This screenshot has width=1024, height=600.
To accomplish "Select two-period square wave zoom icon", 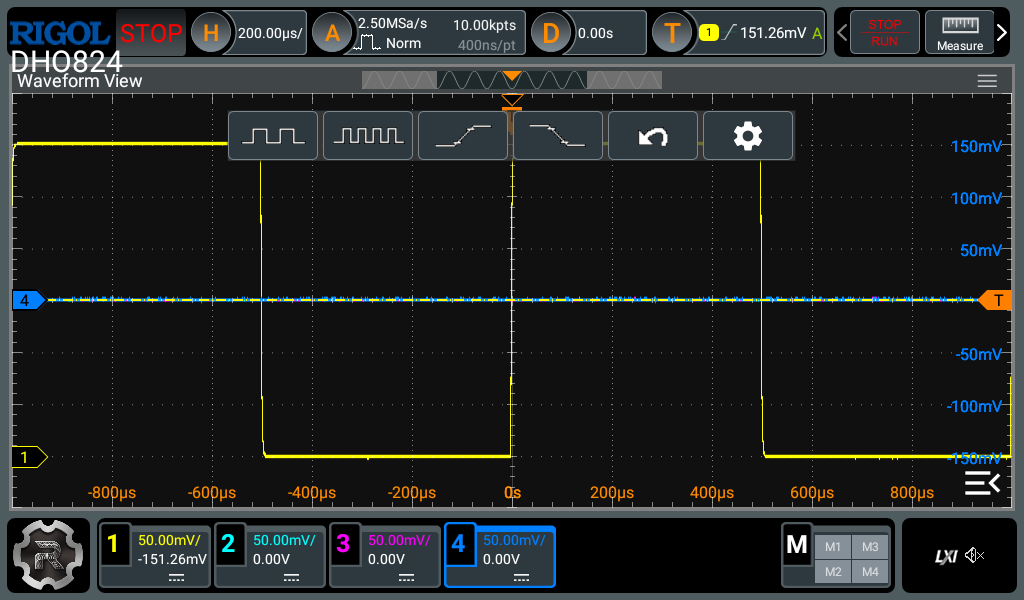I will tap(273, 136).
